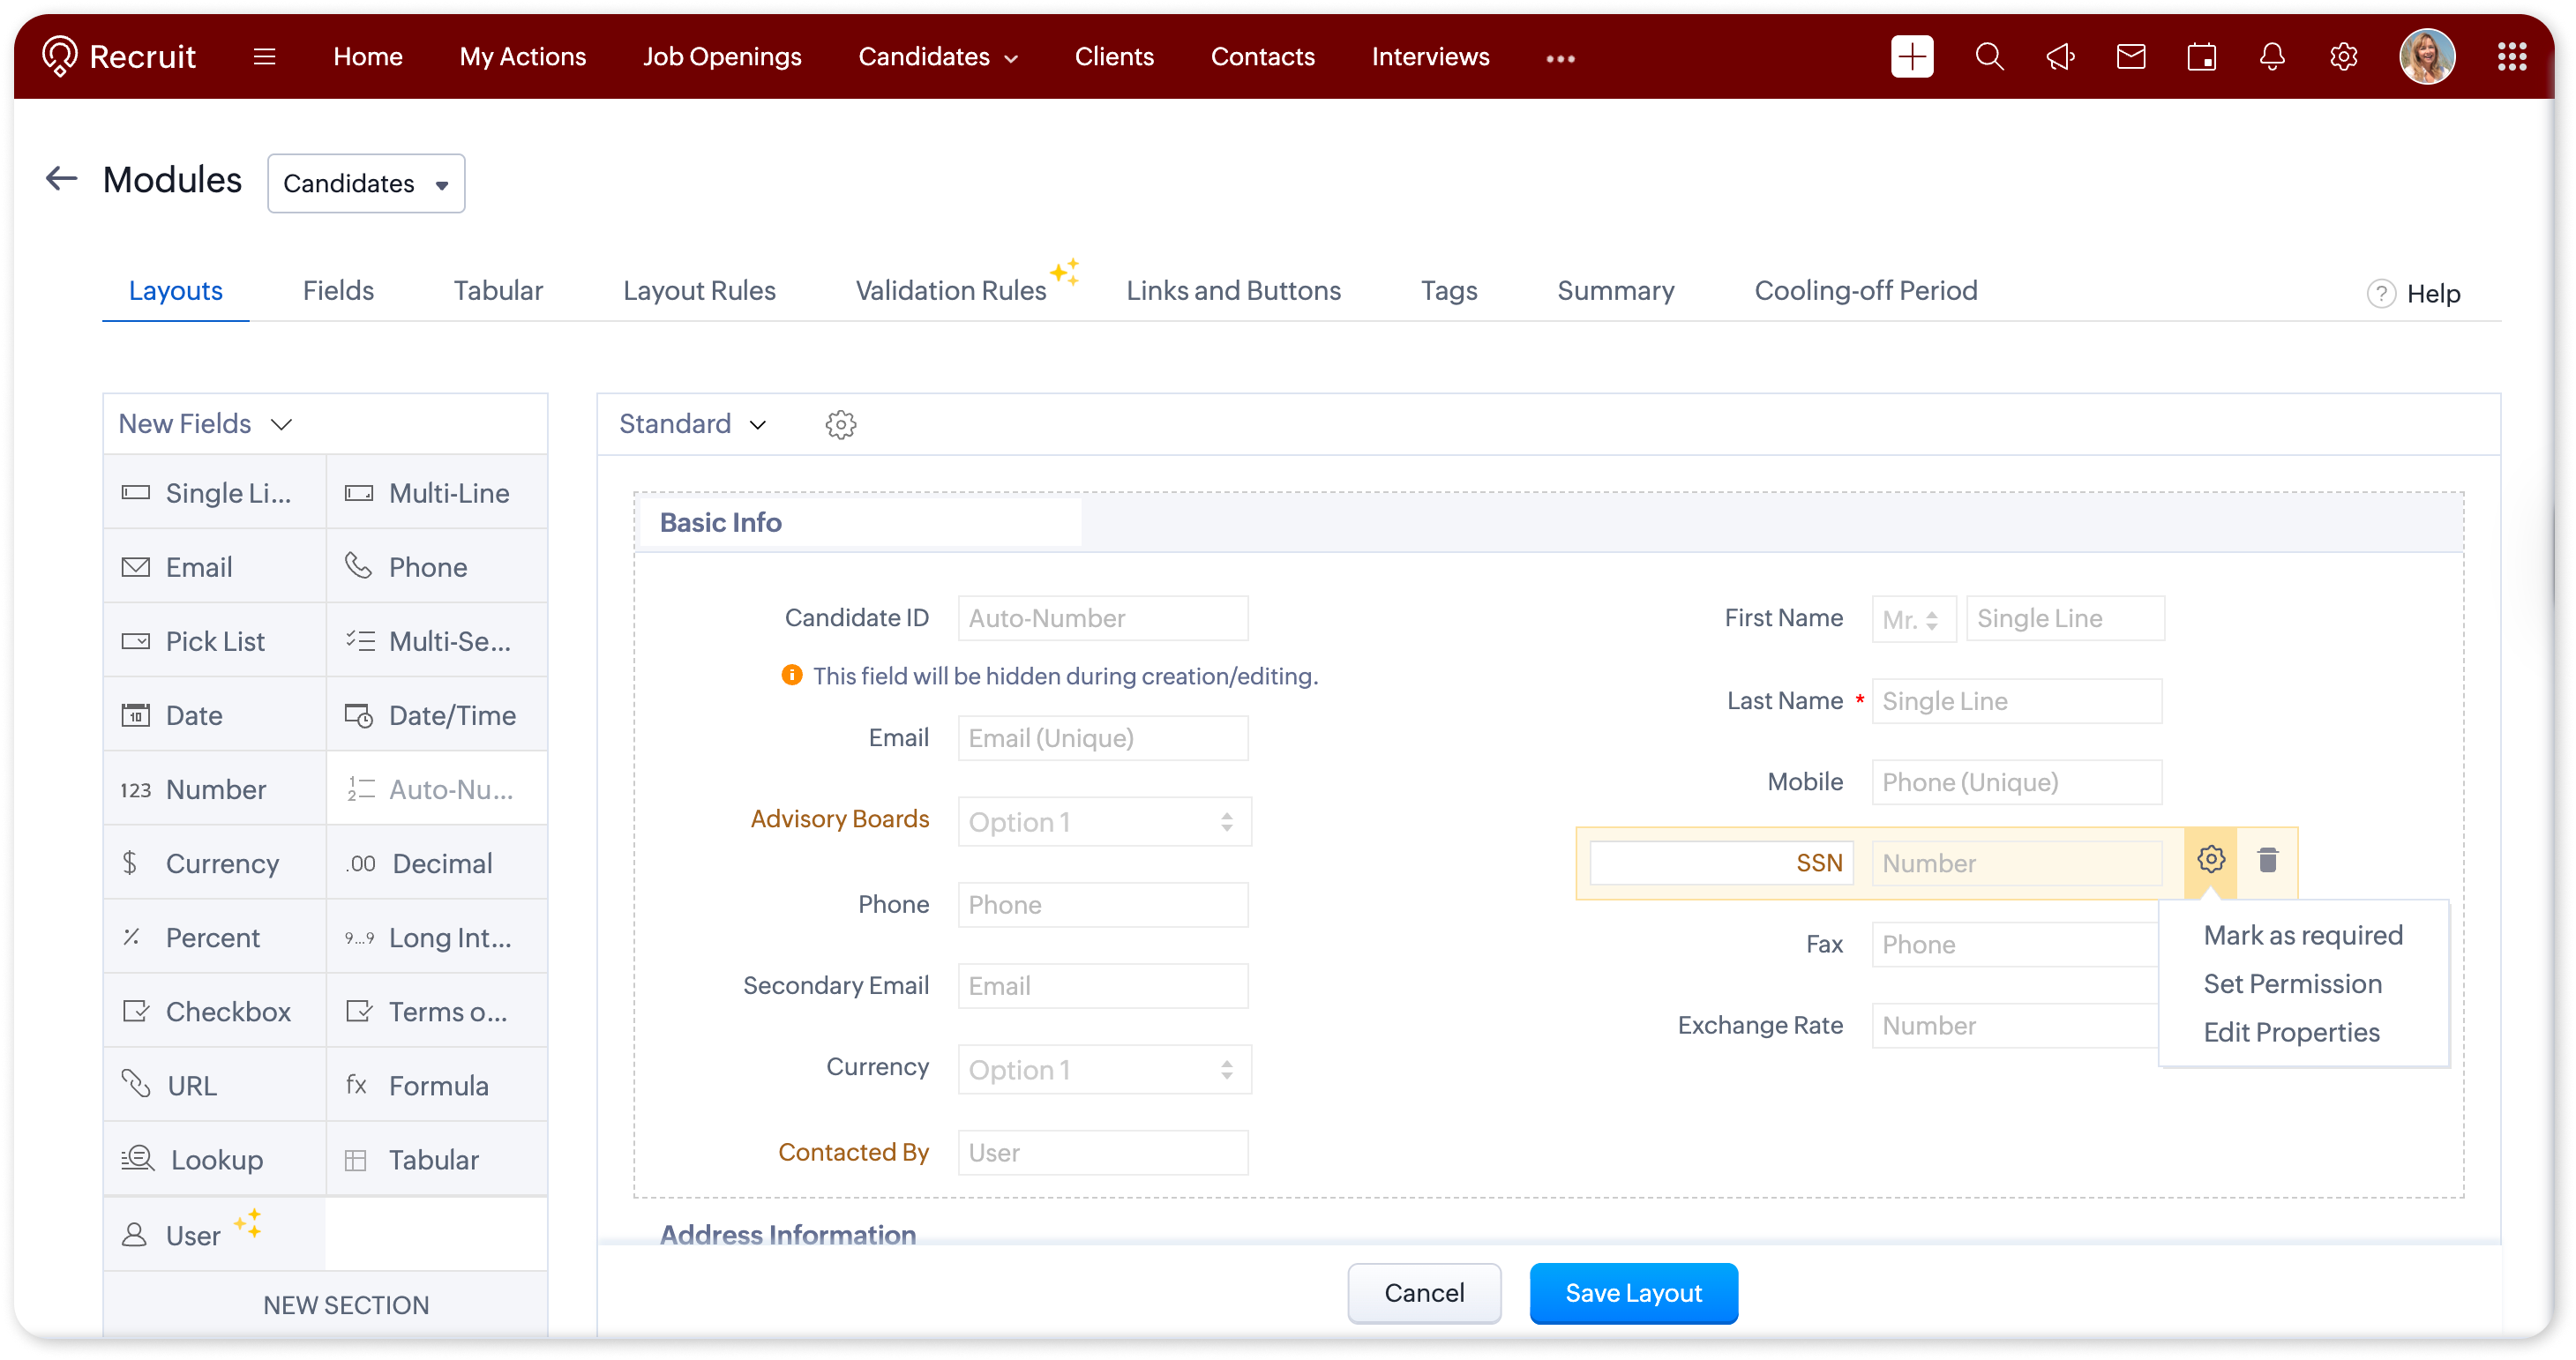Click the notifications bell icon

[2272, 57]
